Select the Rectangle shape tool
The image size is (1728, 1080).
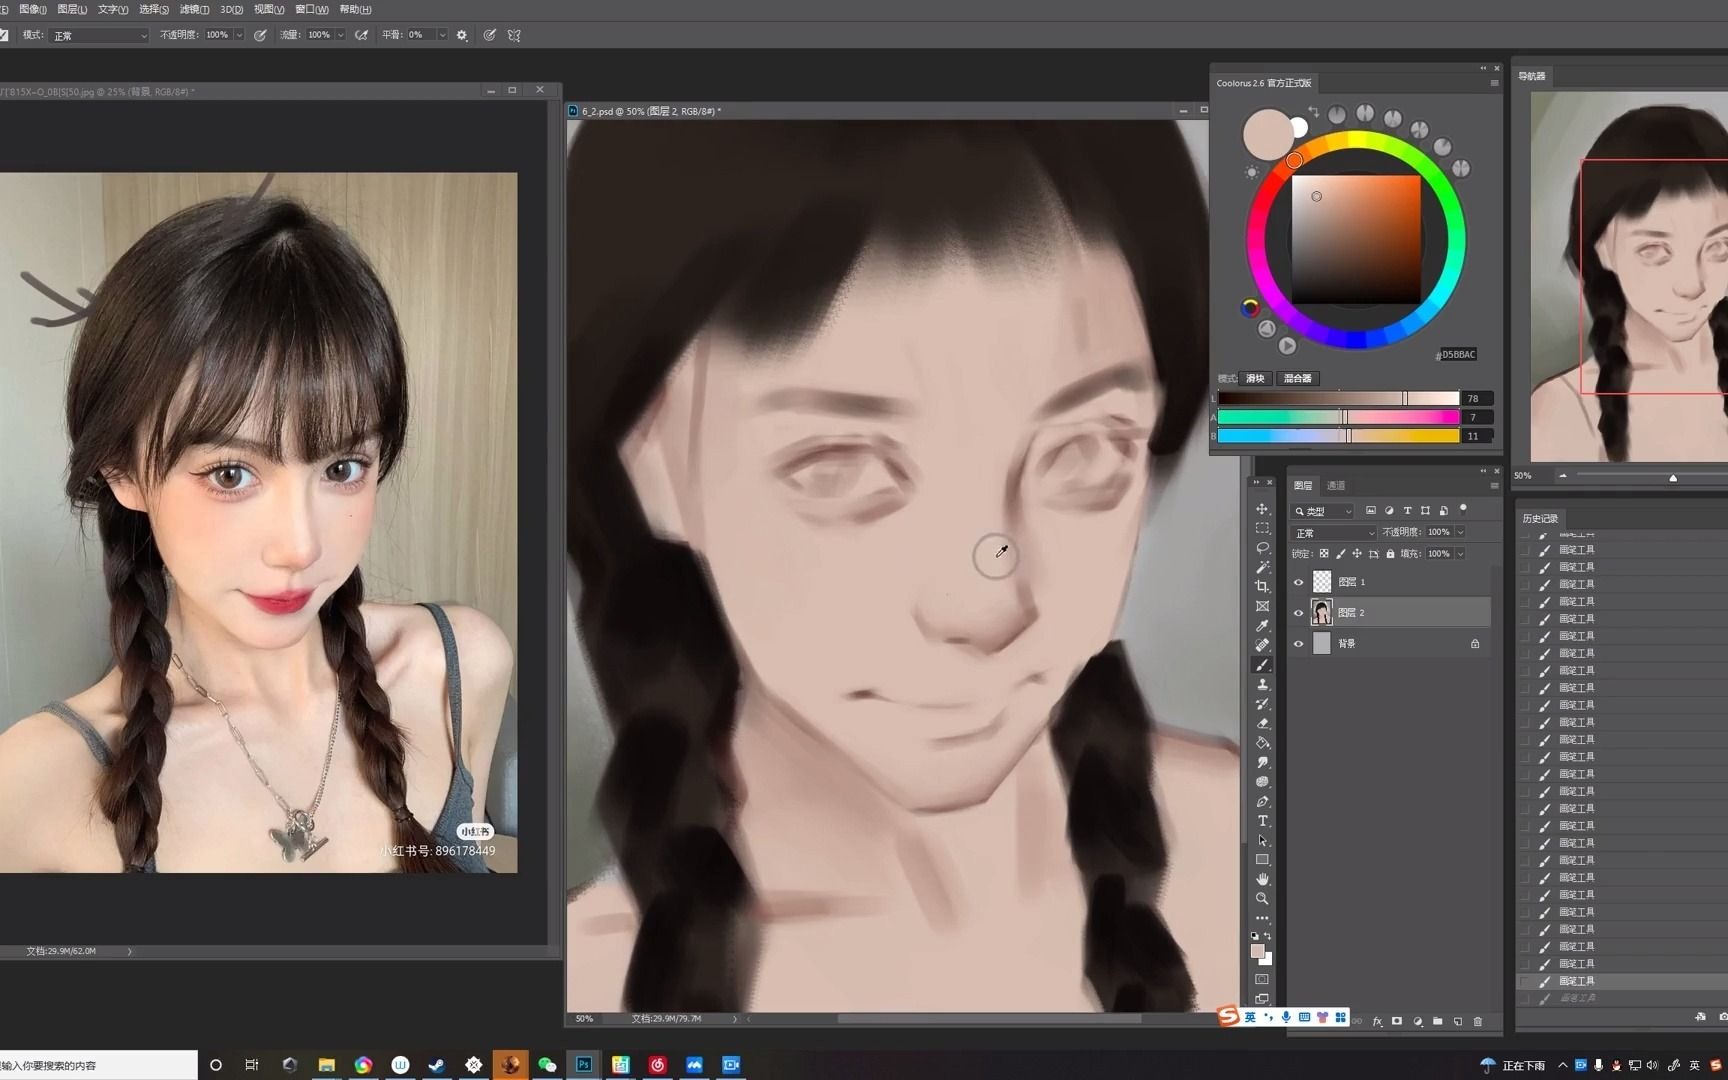[x=1262, y=860]
